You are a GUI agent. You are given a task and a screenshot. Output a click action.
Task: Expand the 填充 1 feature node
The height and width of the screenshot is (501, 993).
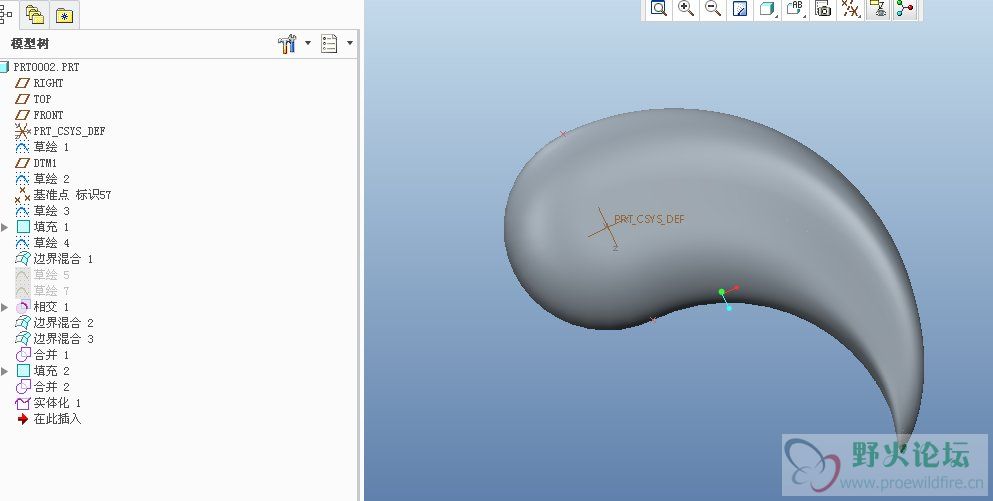(x=5, y=227)
